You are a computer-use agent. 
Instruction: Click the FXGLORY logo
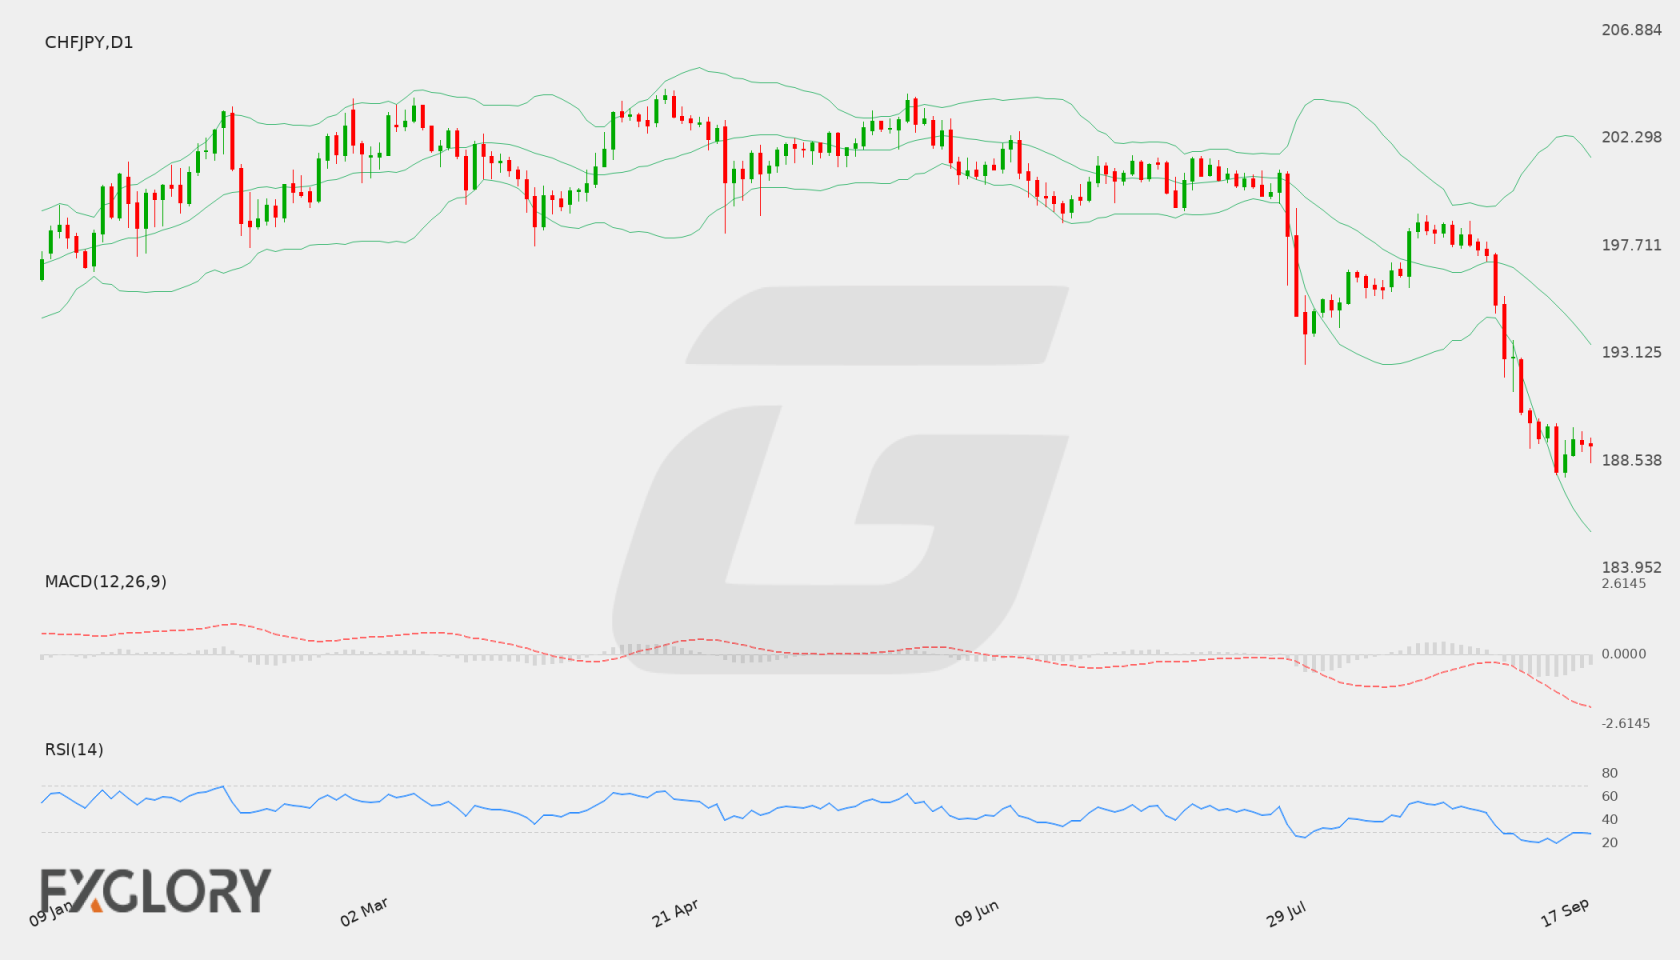[x=155, y=891]
